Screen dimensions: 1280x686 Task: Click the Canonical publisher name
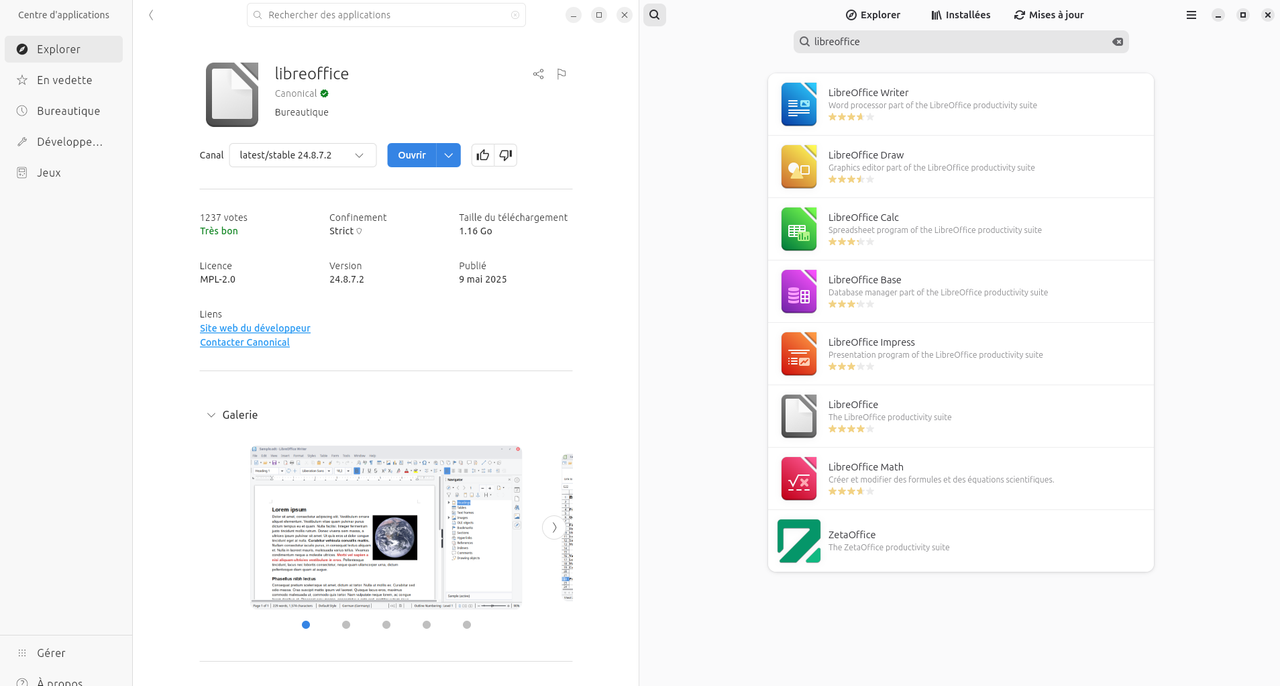click(296, 93)
